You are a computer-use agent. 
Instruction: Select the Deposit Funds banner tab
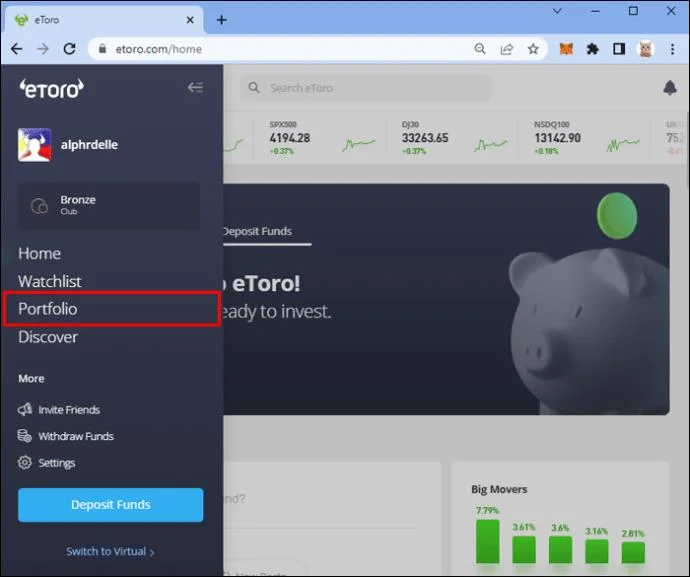tap(257, 232)
